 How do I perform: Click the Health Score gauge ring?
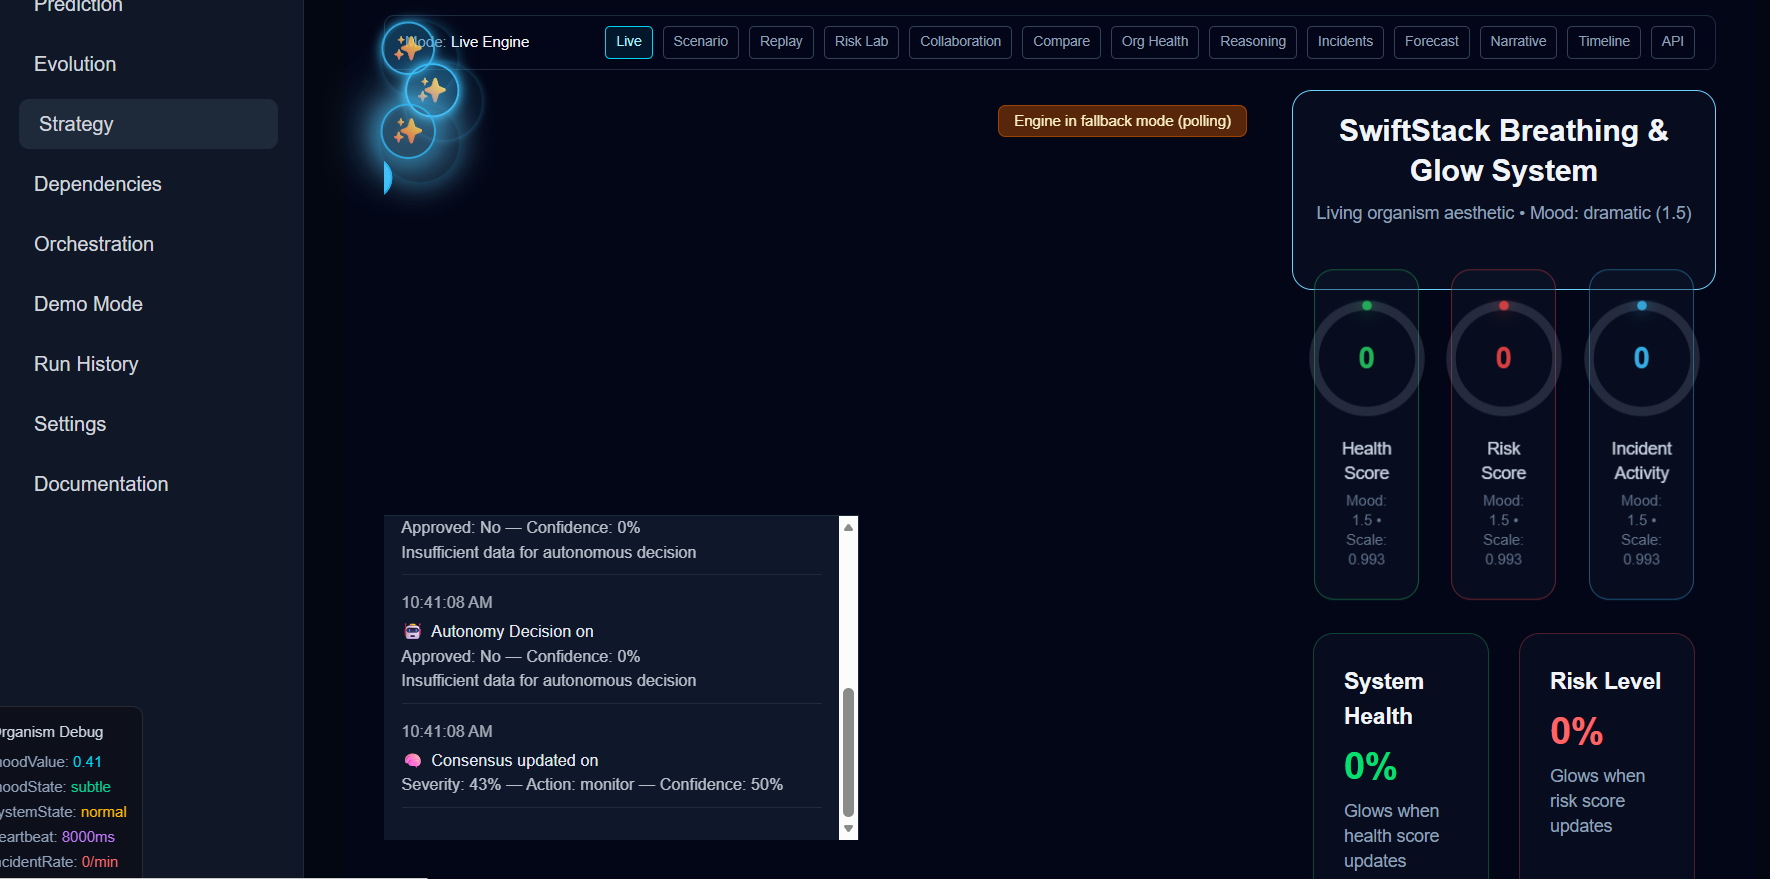point(1366,358)
